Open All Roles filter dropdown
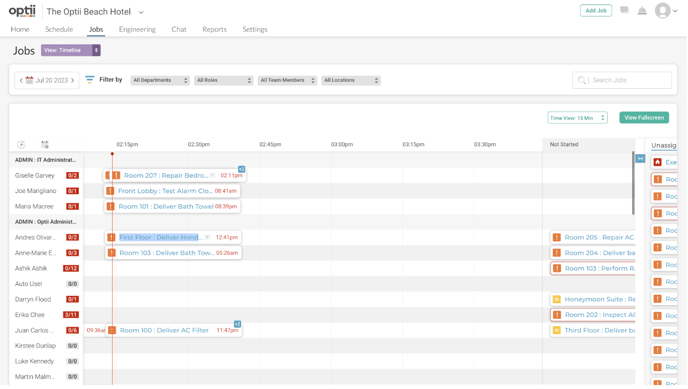 pyautogui.click(x=223, y=80)
